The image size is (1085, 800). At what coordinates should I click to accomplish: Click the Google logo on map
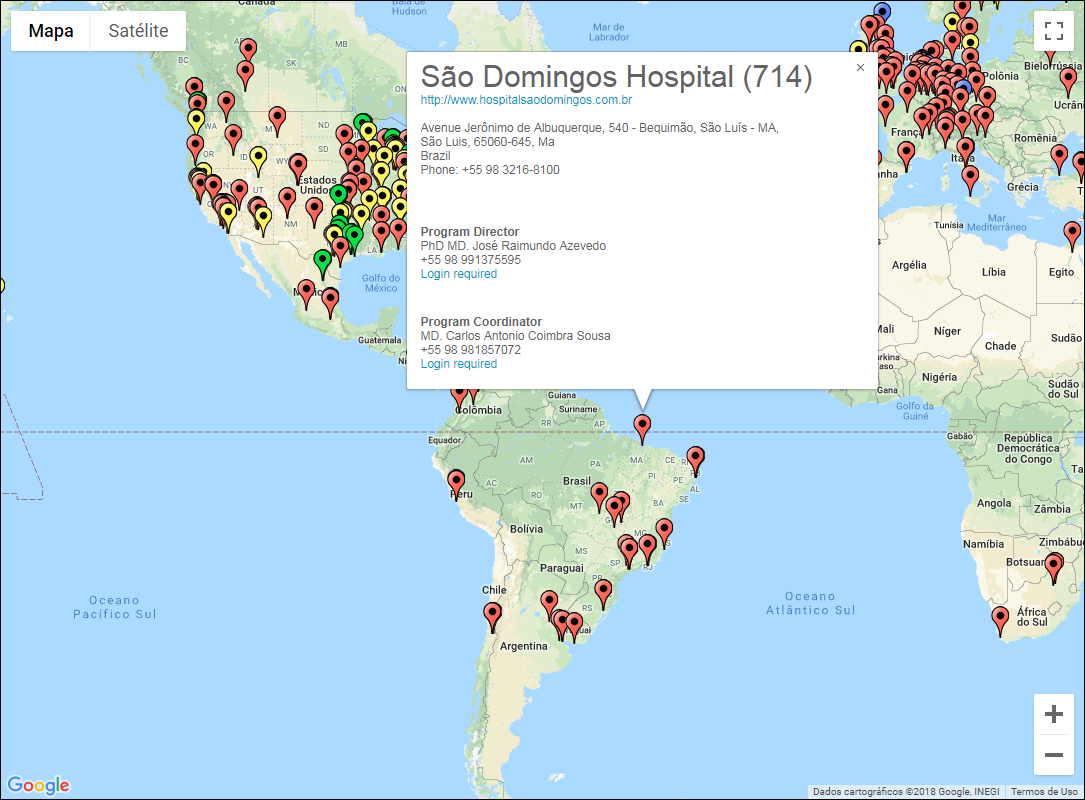pyautogui.click(x=38, y=785)
